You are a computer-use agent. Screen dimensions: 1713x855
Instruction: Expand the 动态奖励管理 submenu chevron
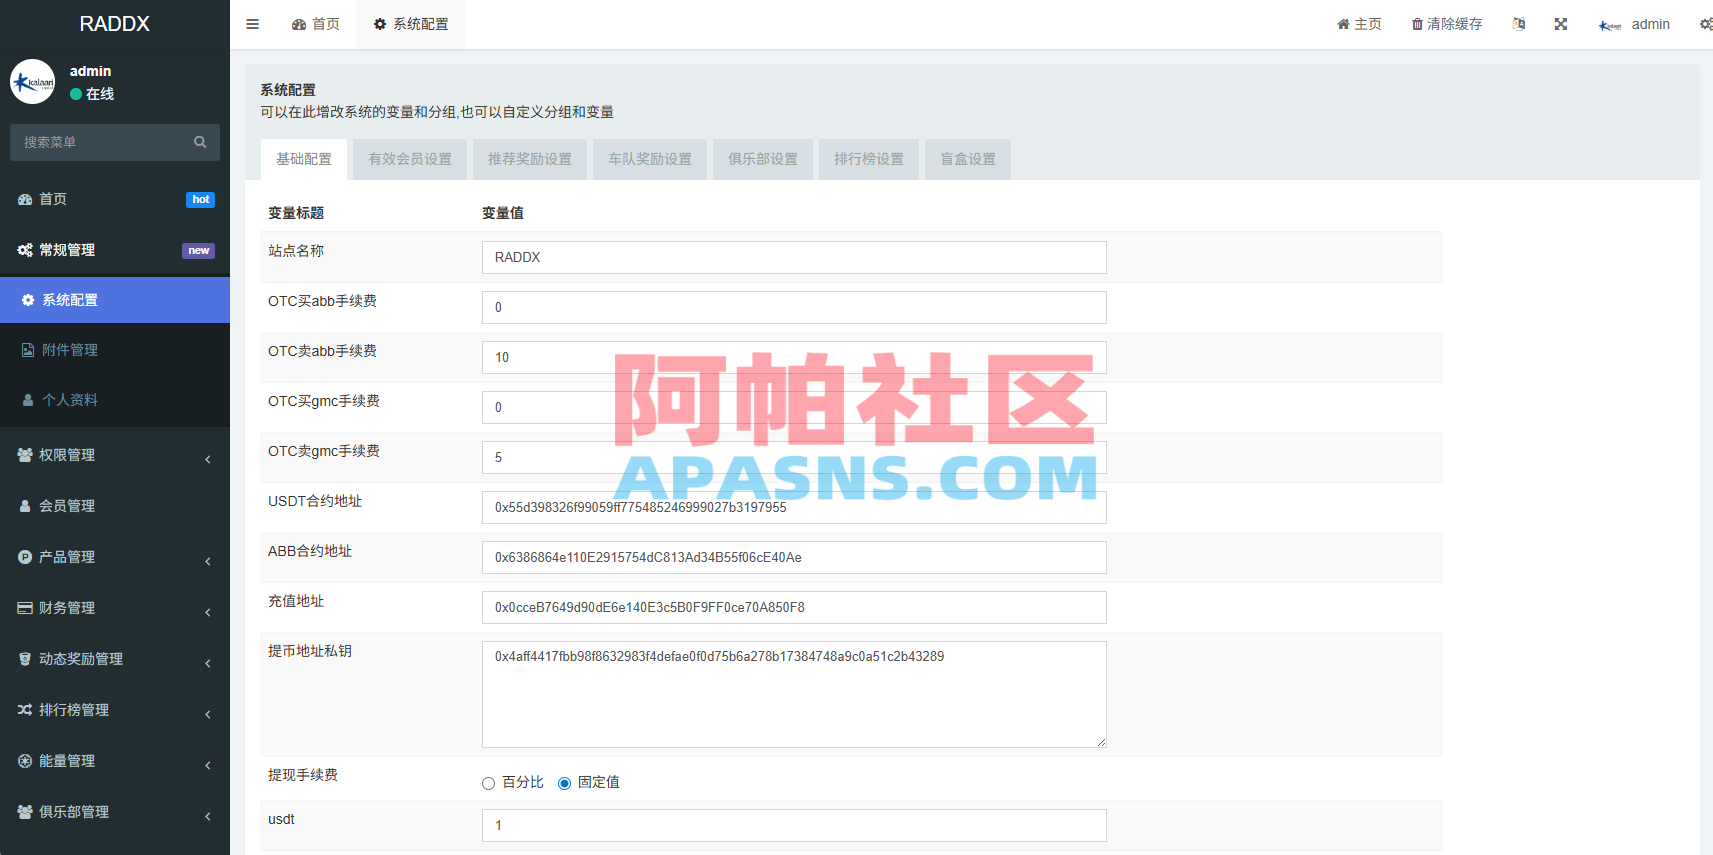pyautogui.click(x=208, y=664)
